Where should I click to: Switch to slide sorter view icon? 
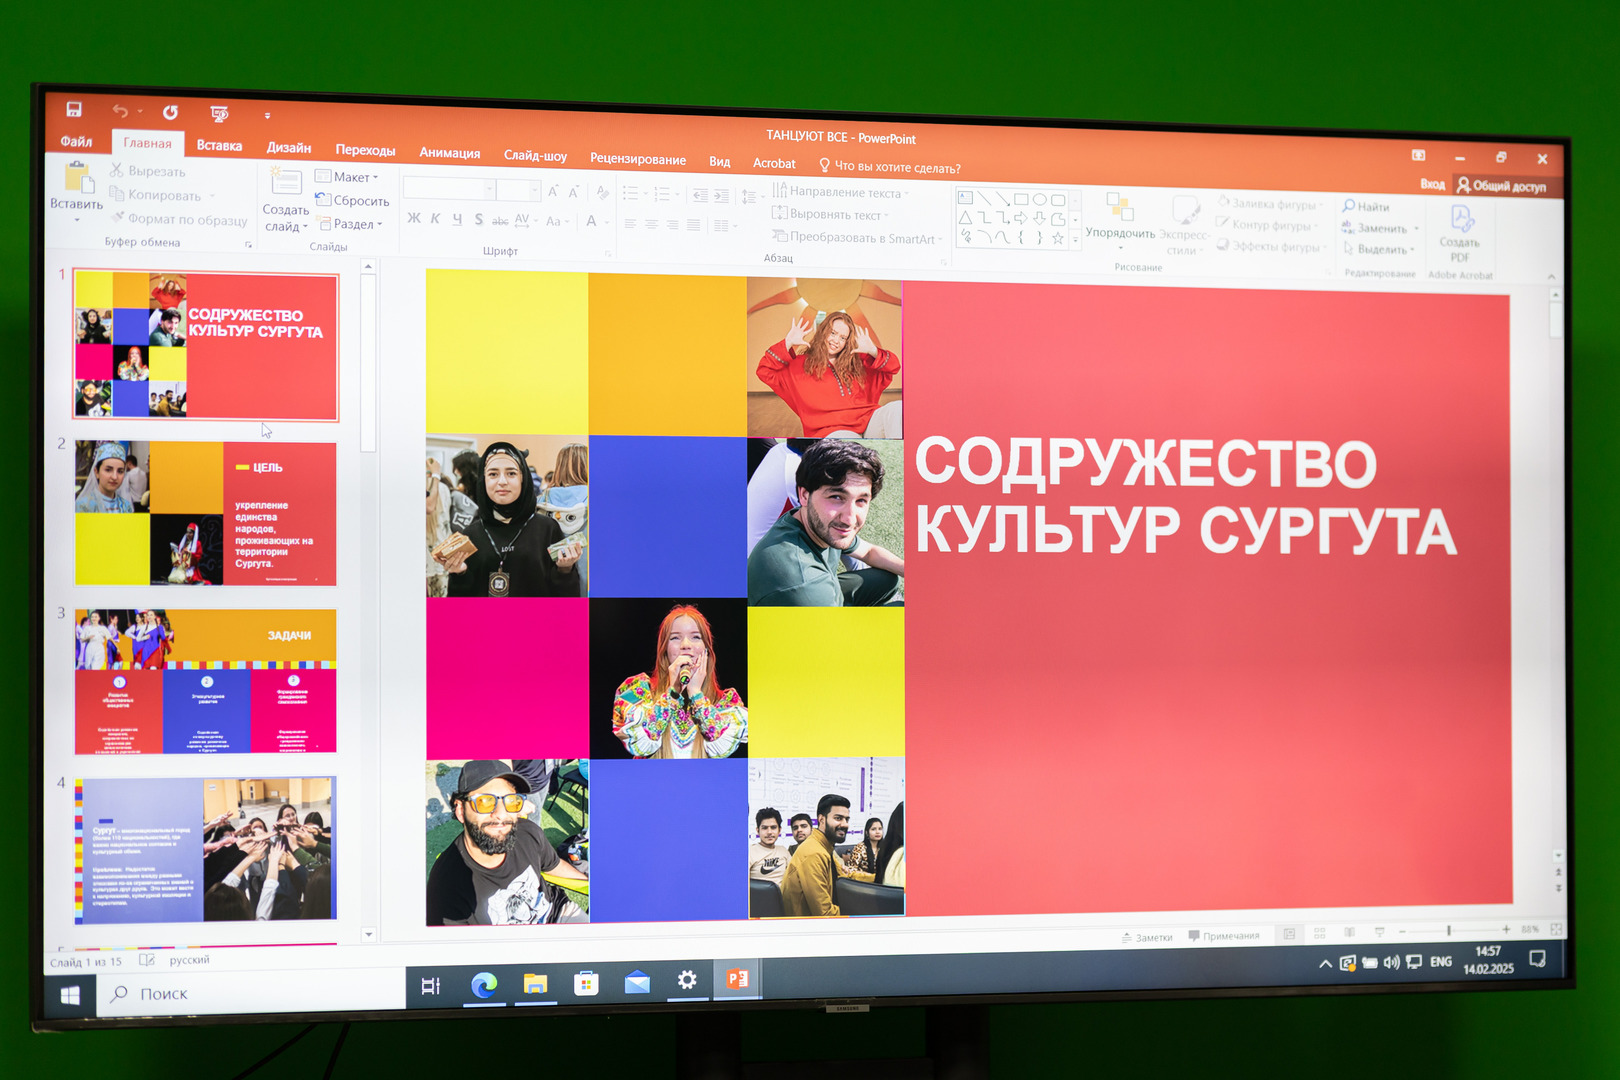(x=1319, y=933)
